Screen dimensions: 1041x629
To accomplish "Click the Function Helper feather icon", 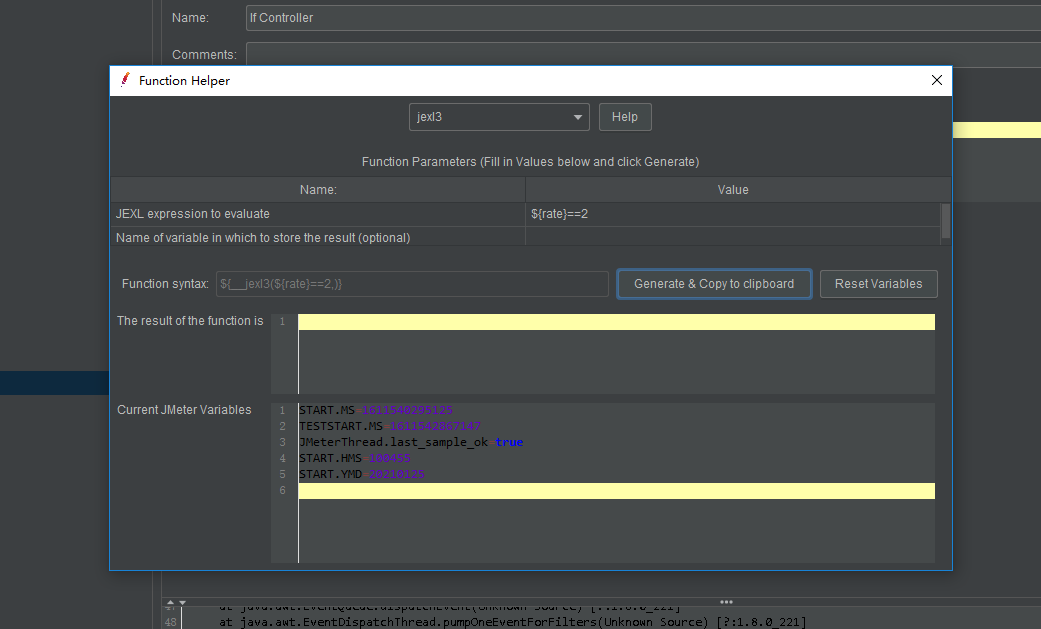I will click(125, 80).
